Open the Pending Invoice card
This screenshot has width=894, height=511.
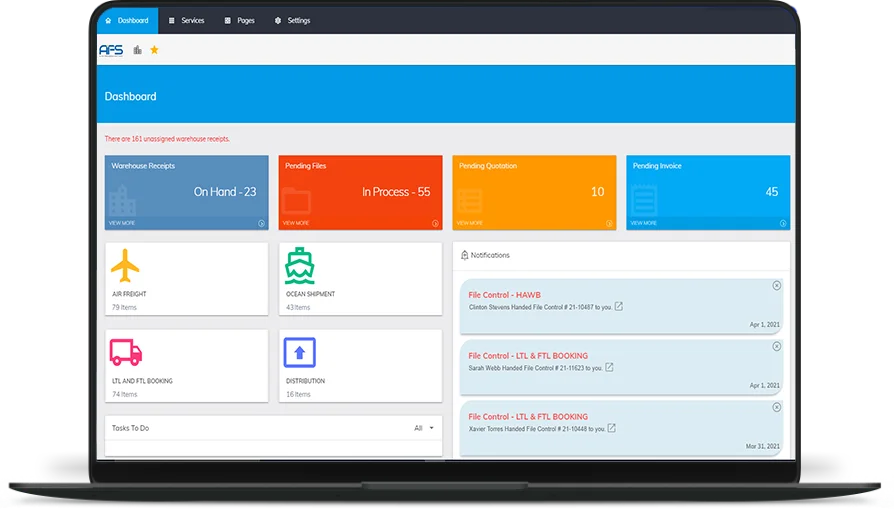708,193
